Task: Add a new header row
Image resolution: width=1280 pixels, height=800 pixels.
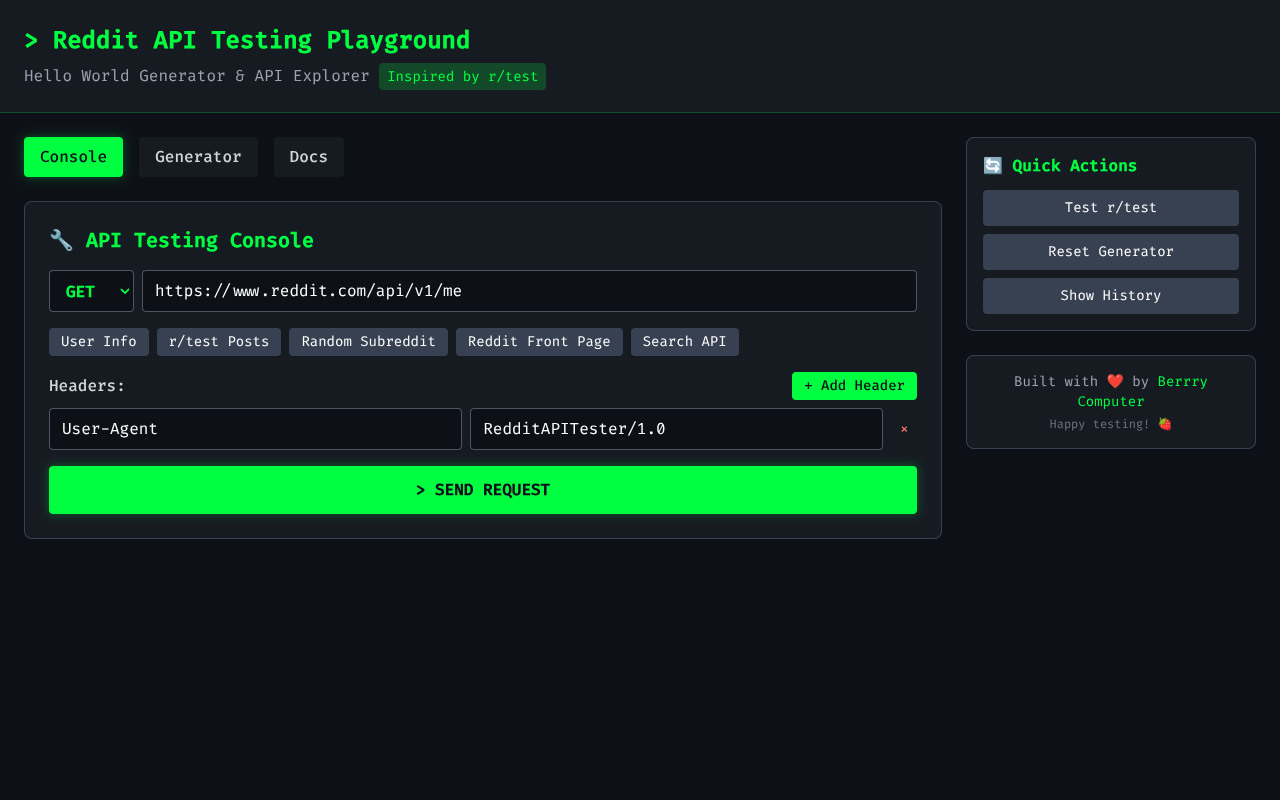Action: [854, 385]
